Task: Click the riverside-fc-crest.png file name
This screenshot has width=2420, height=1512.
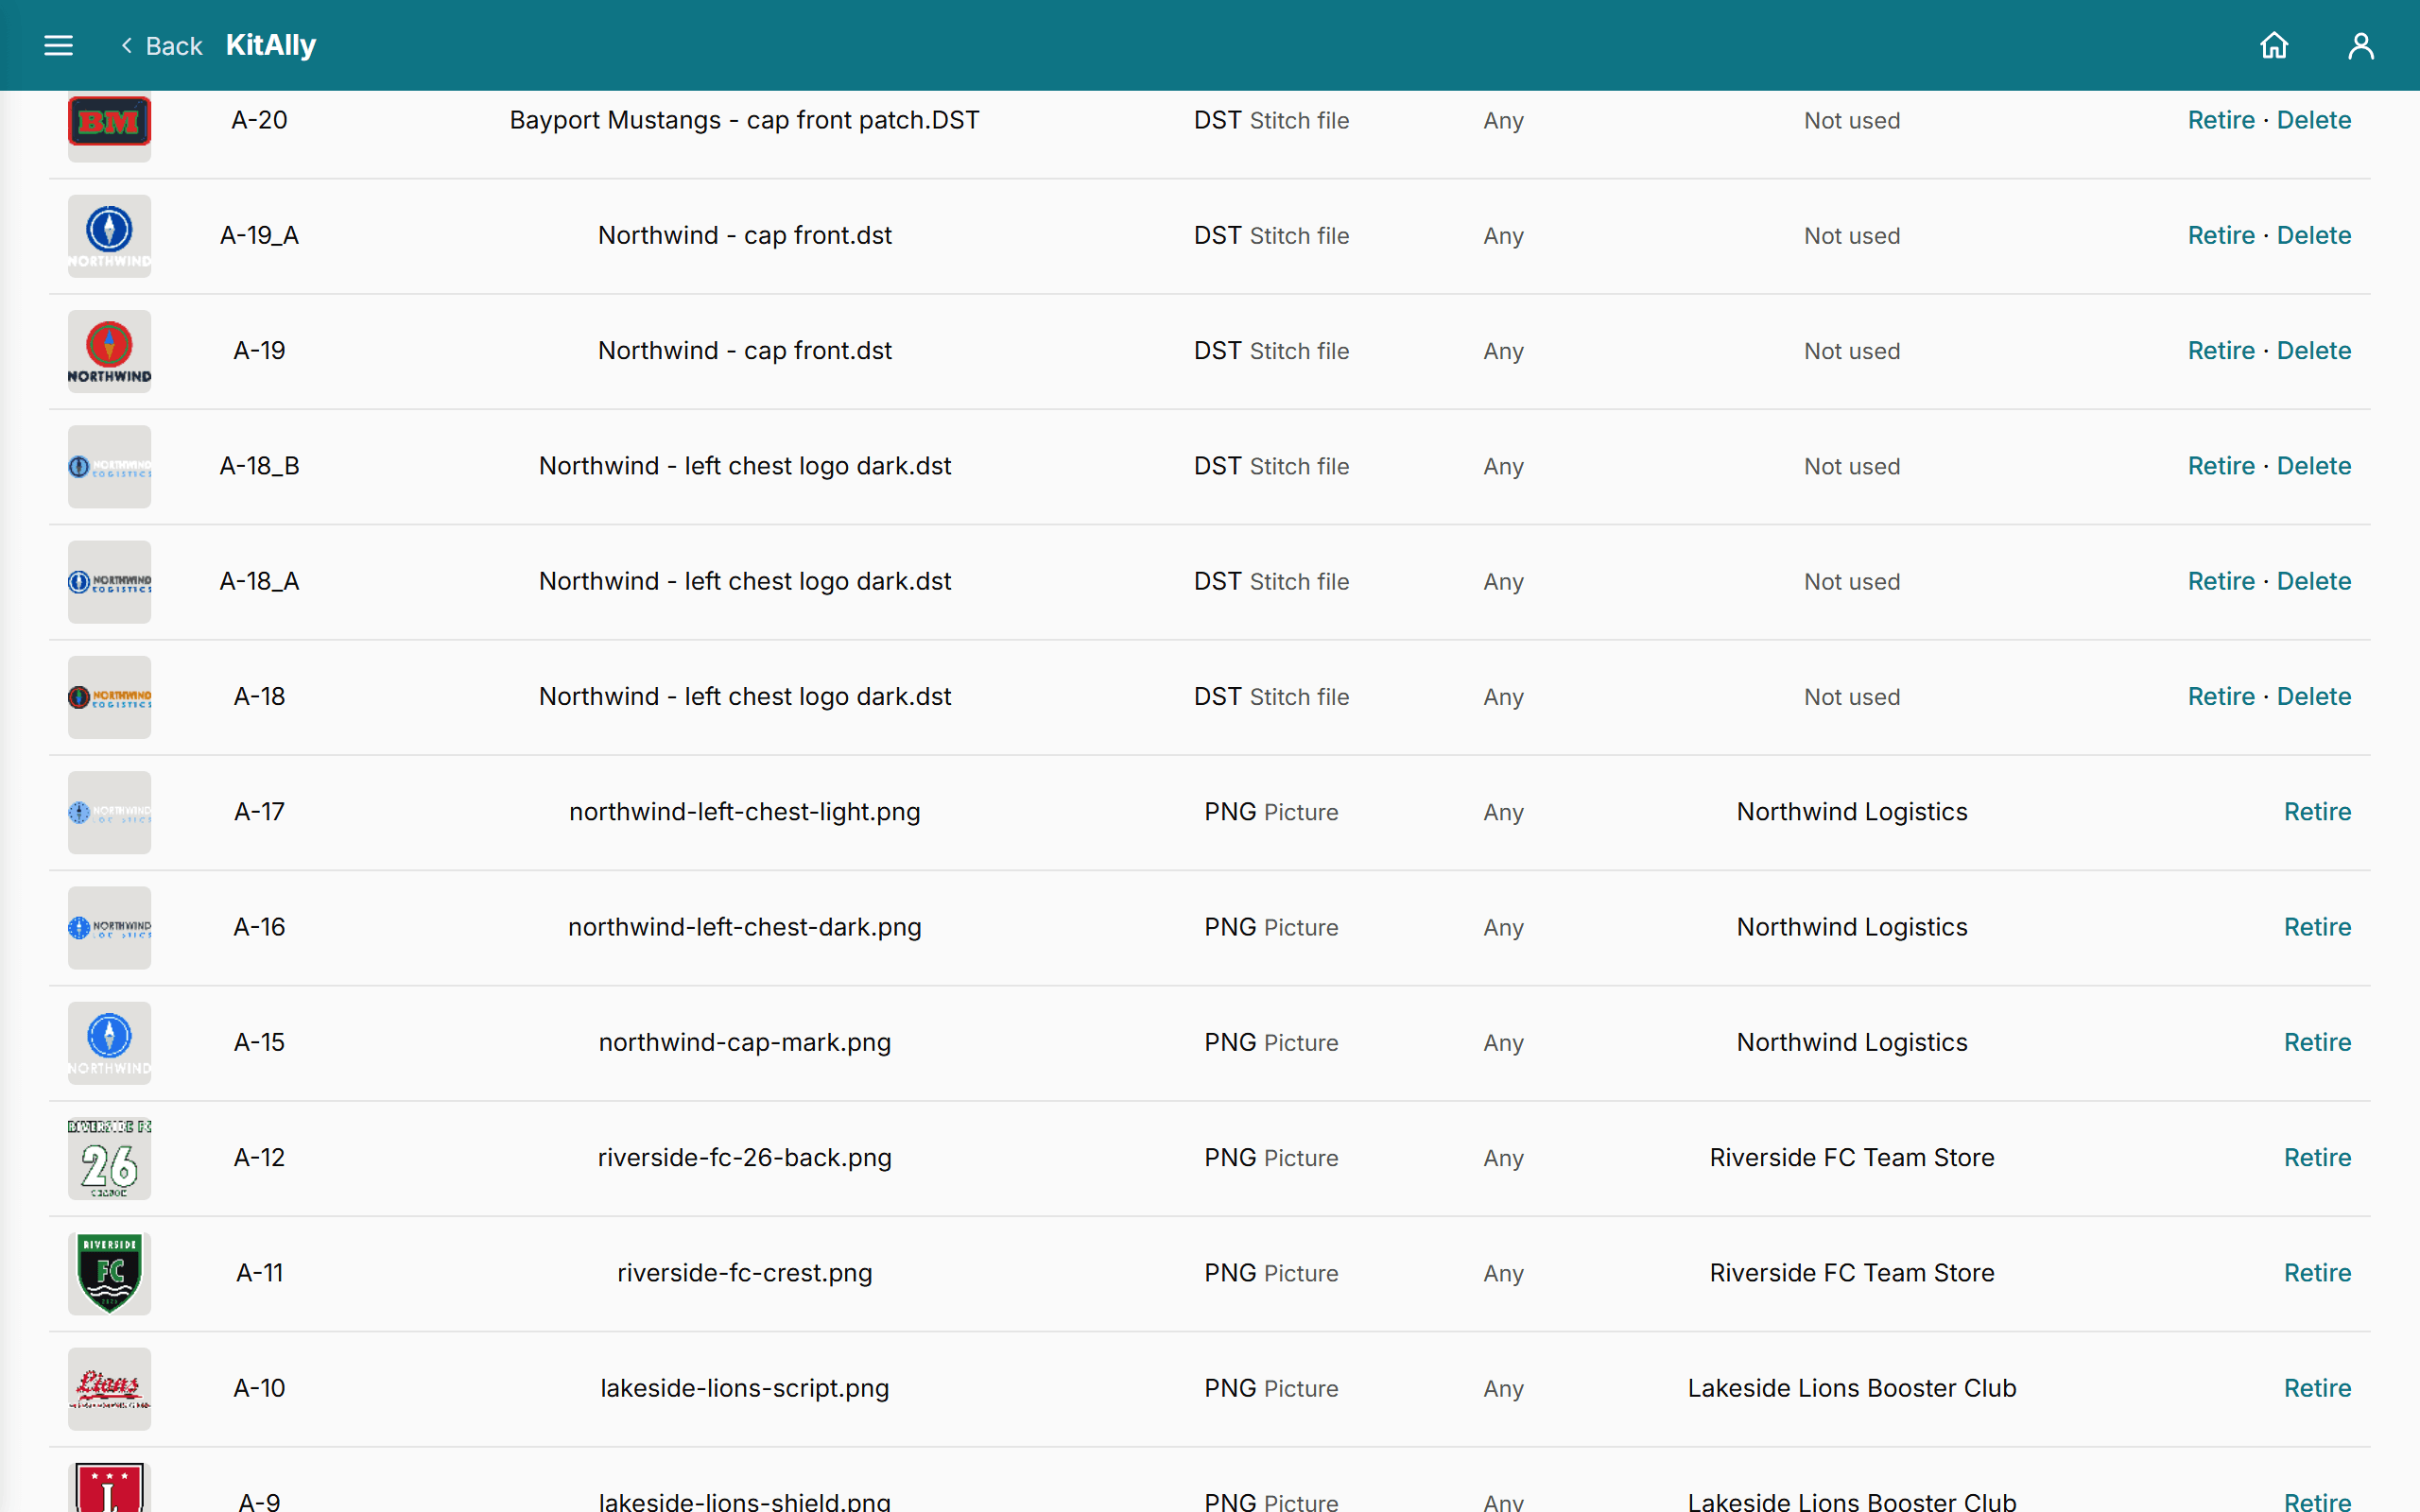Action: [744, 1273]
